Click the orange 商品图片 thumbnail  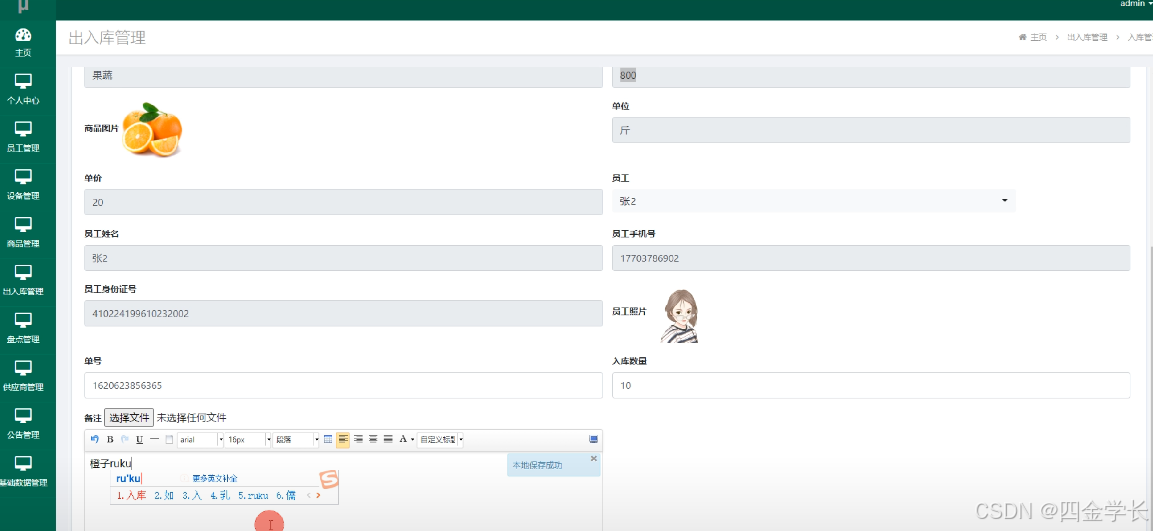[x=152, y=129]
